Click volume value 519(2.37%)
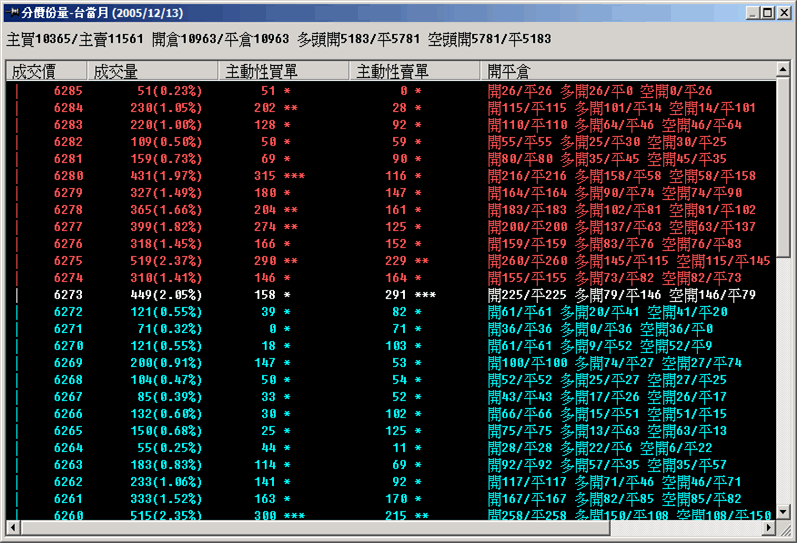797x543 pixels. [166, 261]
